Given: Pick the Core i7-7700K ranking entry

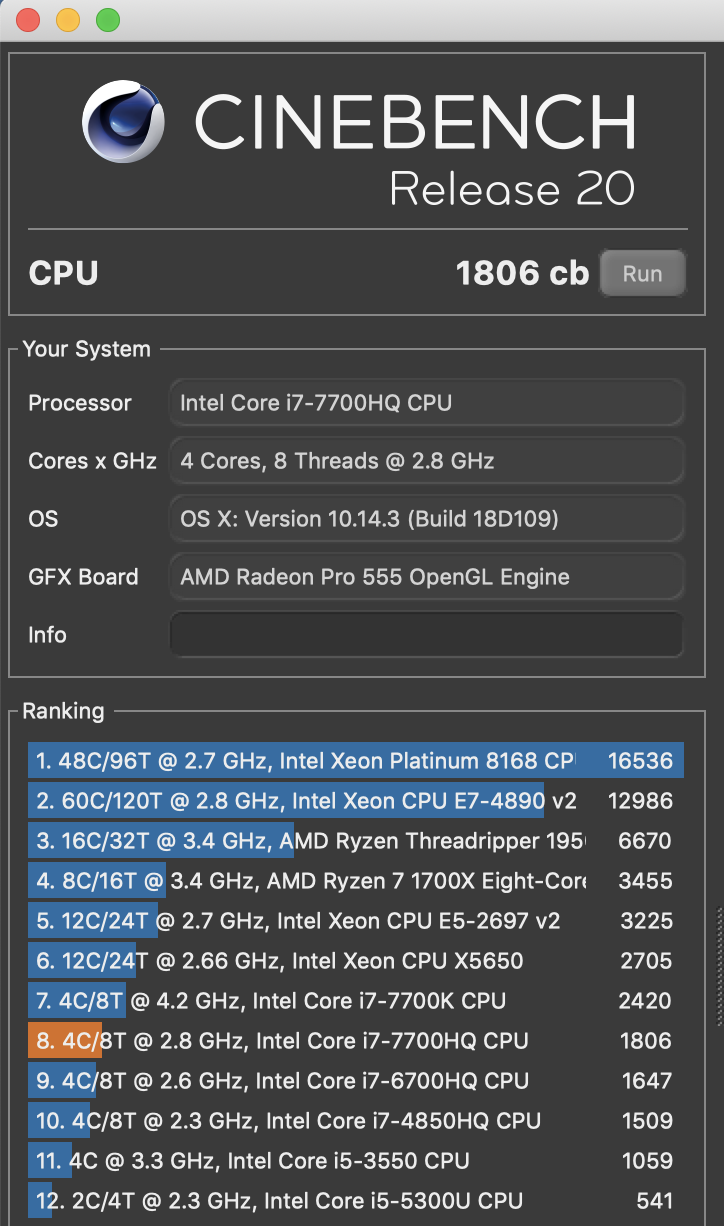Looking at the screenshot, I should 355,1001.
